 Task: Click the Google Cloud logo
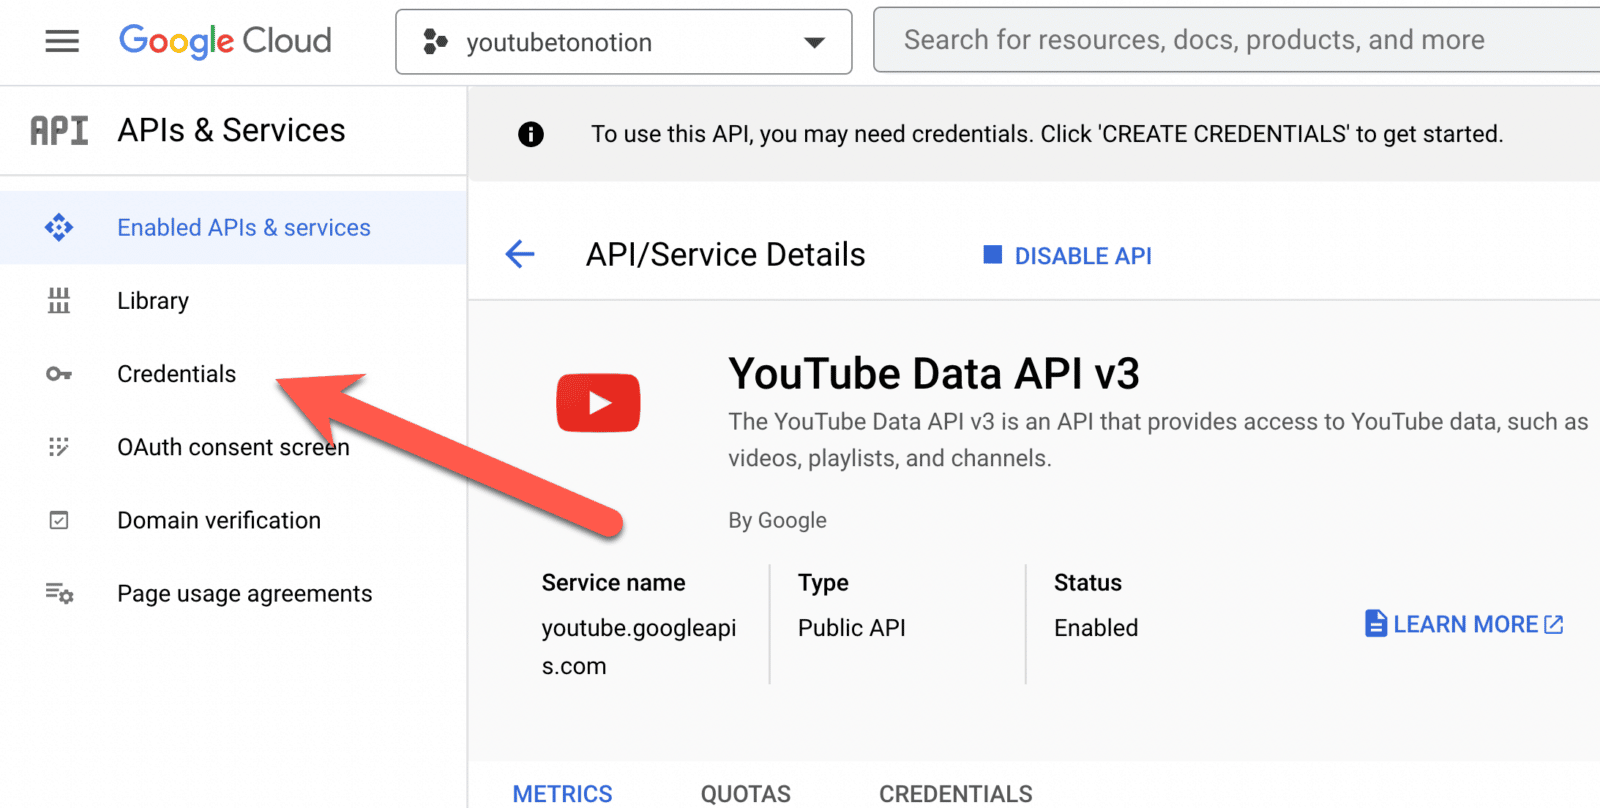(225, 41)
